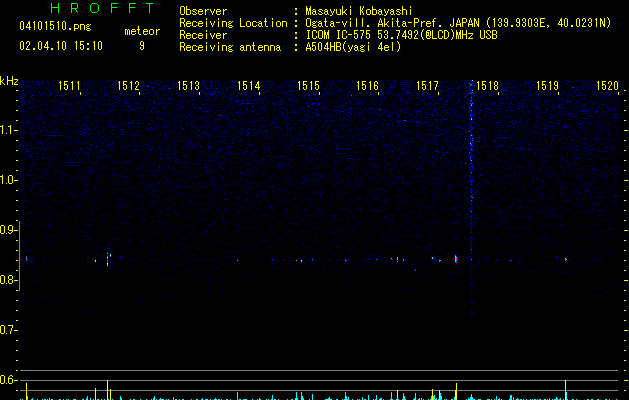Click the 1.0 kHz frequency label

[x=8, y=180]
